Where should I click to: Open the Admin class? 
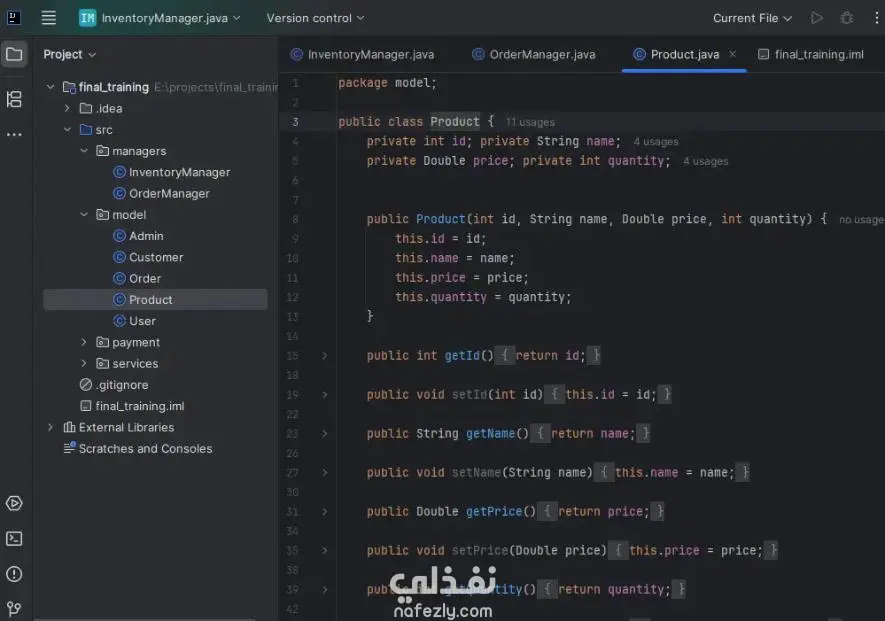click(x=138, y=236)
